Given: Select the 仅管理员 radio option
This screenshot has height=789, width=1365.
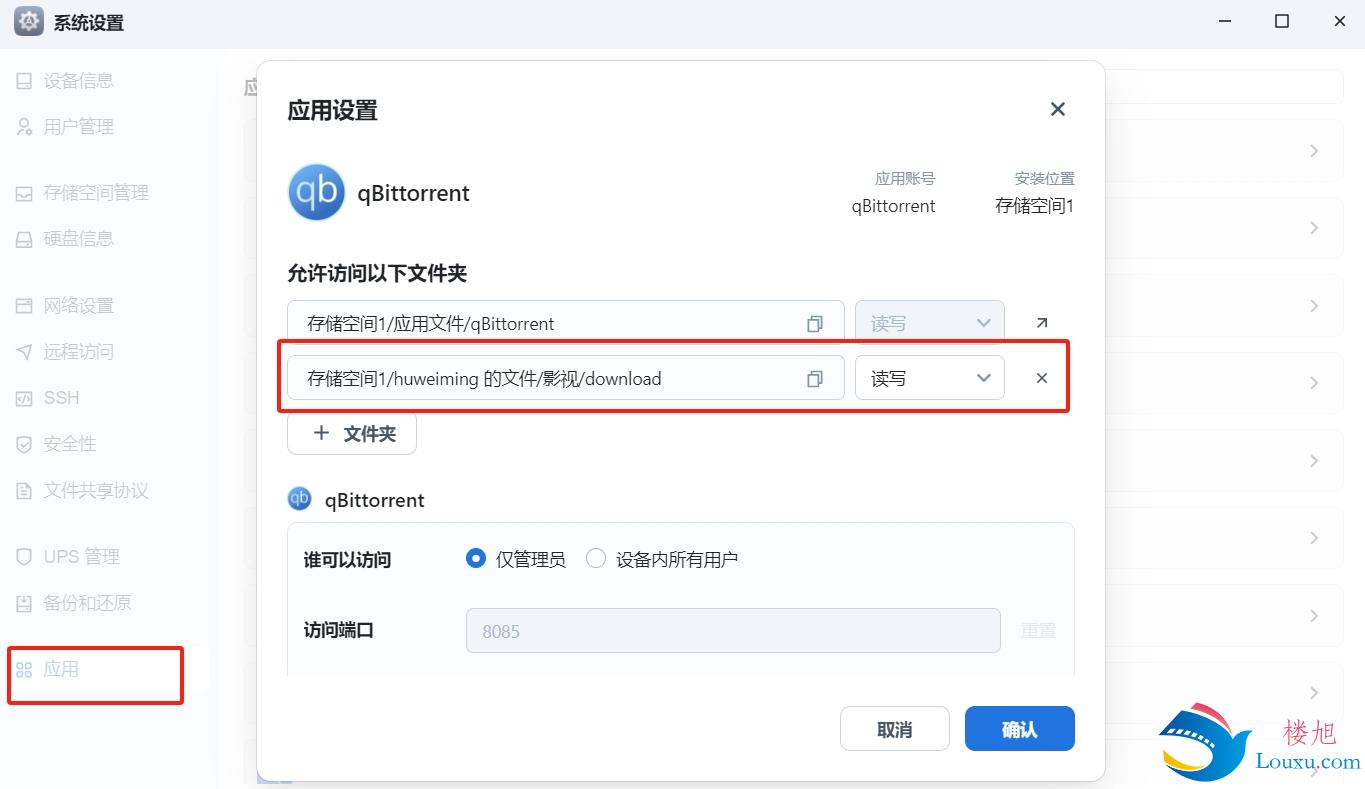Looking at the screenshot, I should pyautogui.click(x=476, y=559).
